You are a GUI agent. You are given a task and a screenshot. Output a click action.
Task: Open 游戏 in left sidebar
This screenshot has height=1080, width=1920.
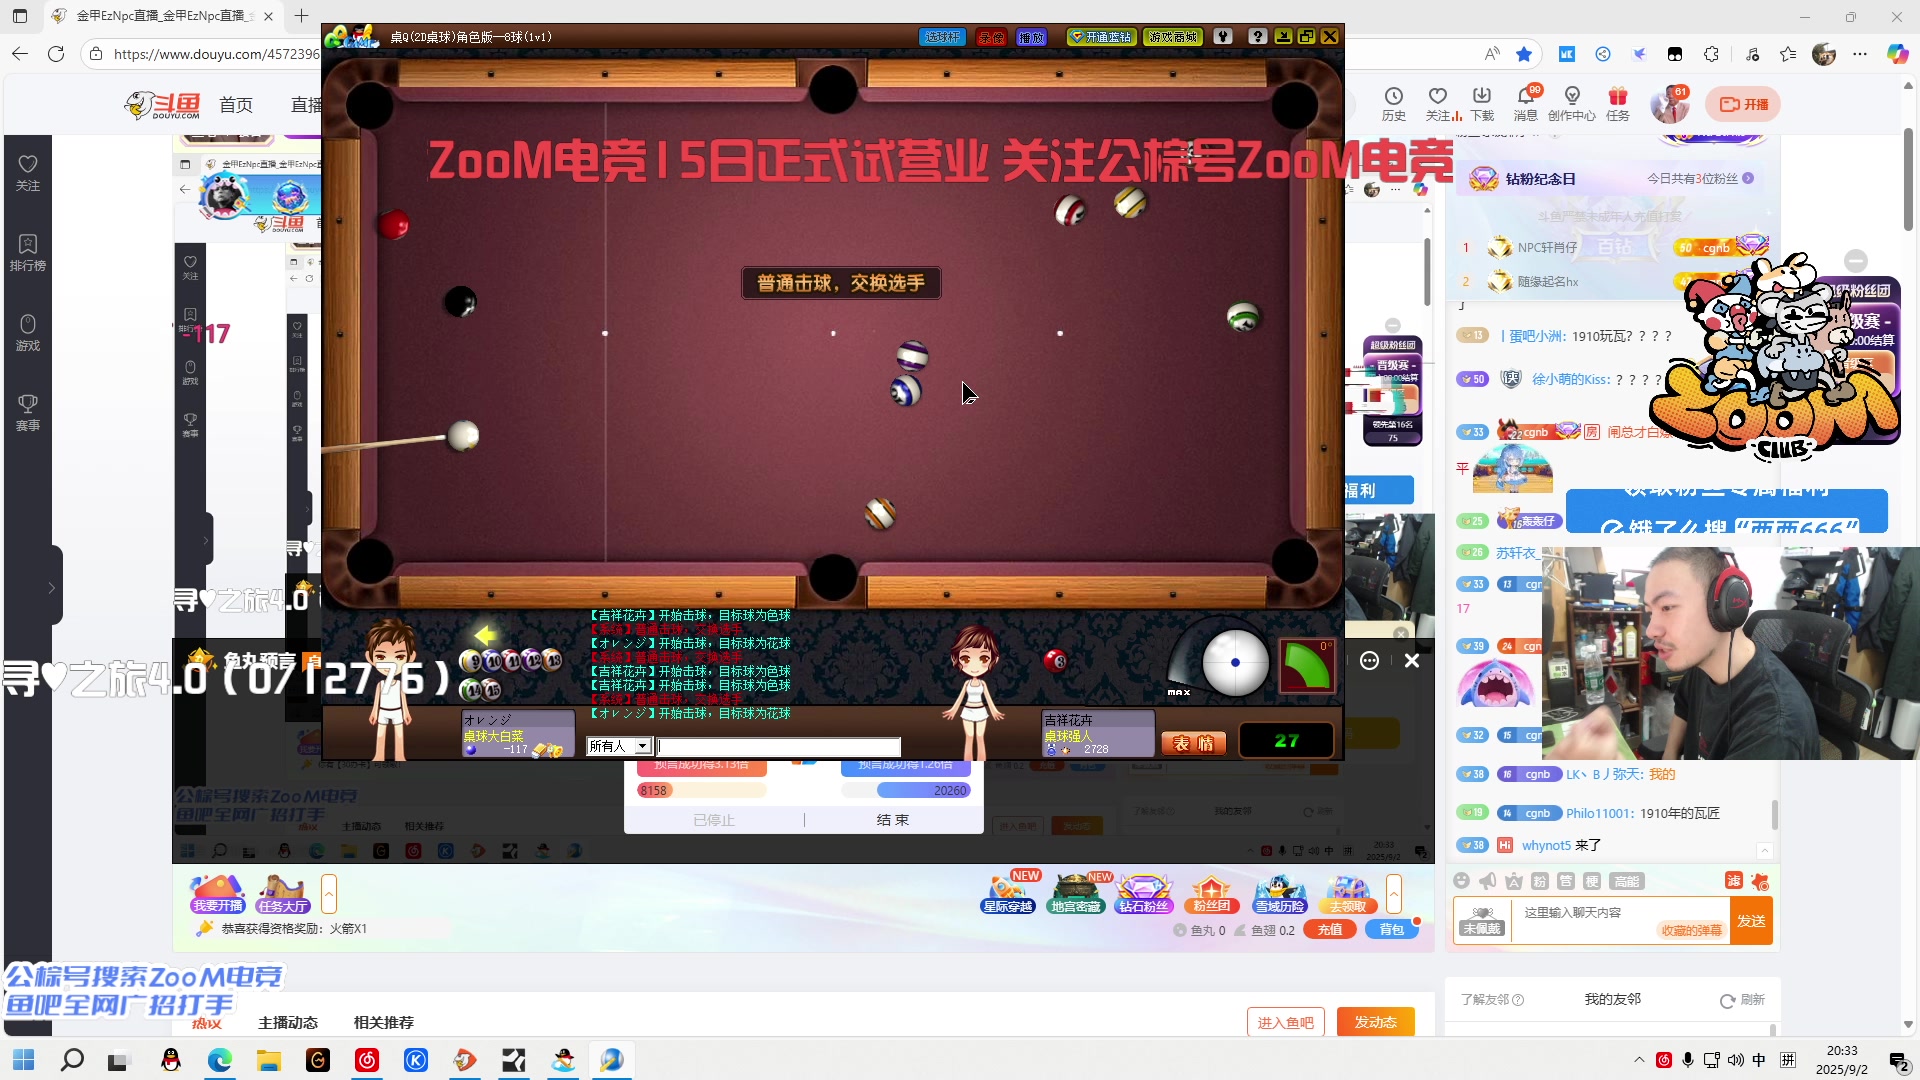pos(28,333)
